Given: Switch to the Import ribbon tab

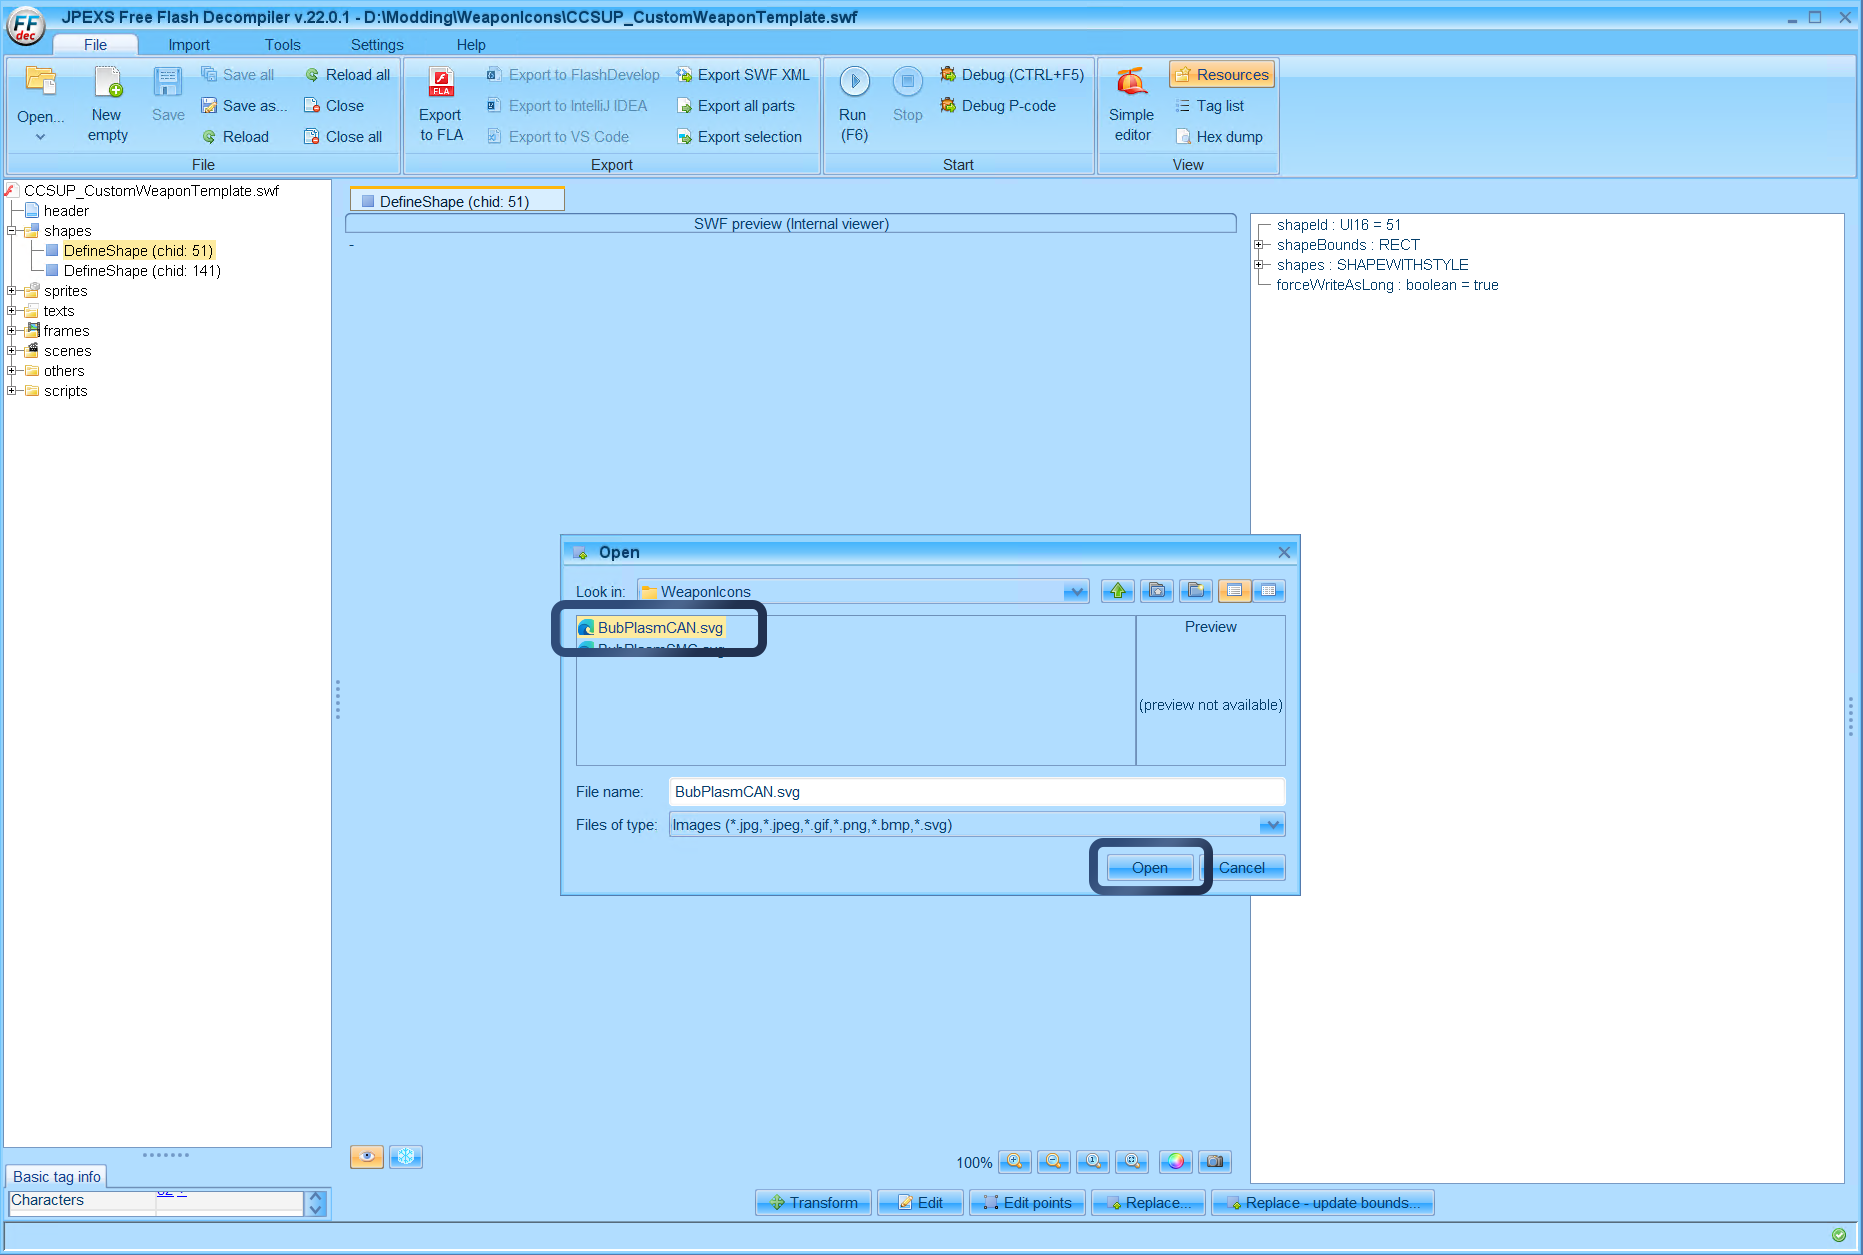Looking at the screenshot, I should click(x=188, y=45).
